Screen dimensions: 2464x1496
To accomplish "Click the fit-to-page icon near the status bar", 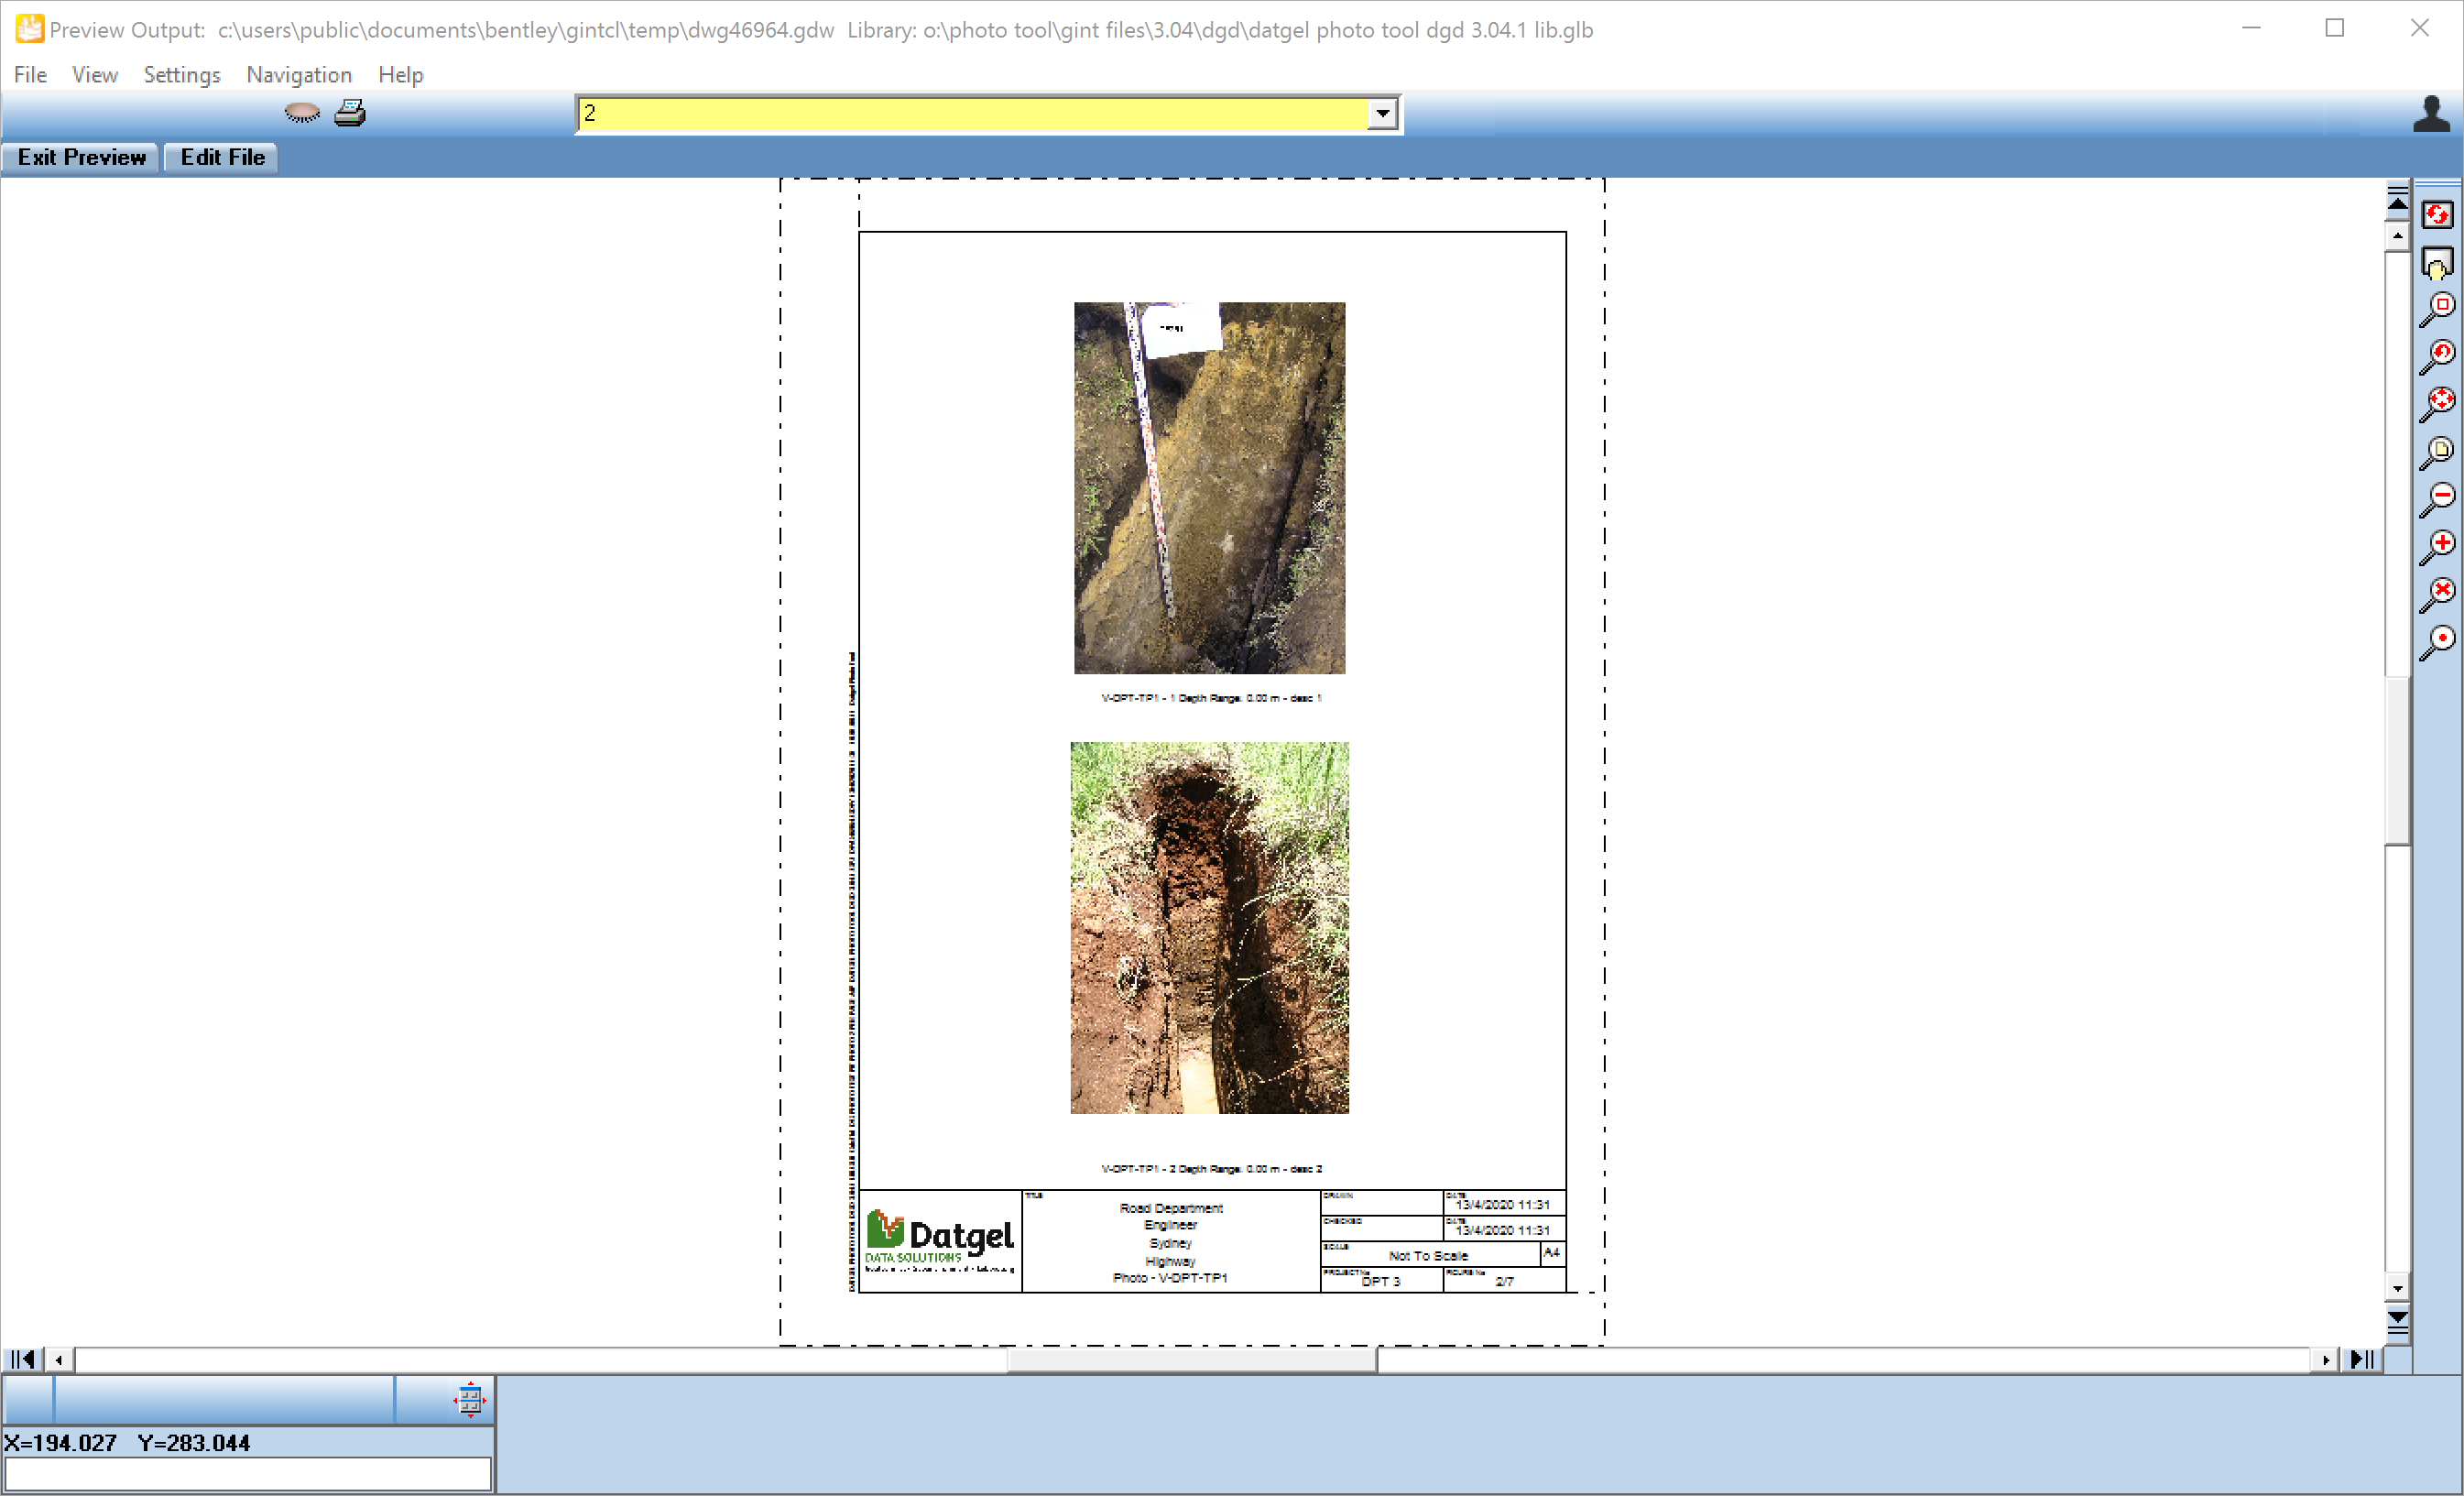I will click(x=471, y=1399).
